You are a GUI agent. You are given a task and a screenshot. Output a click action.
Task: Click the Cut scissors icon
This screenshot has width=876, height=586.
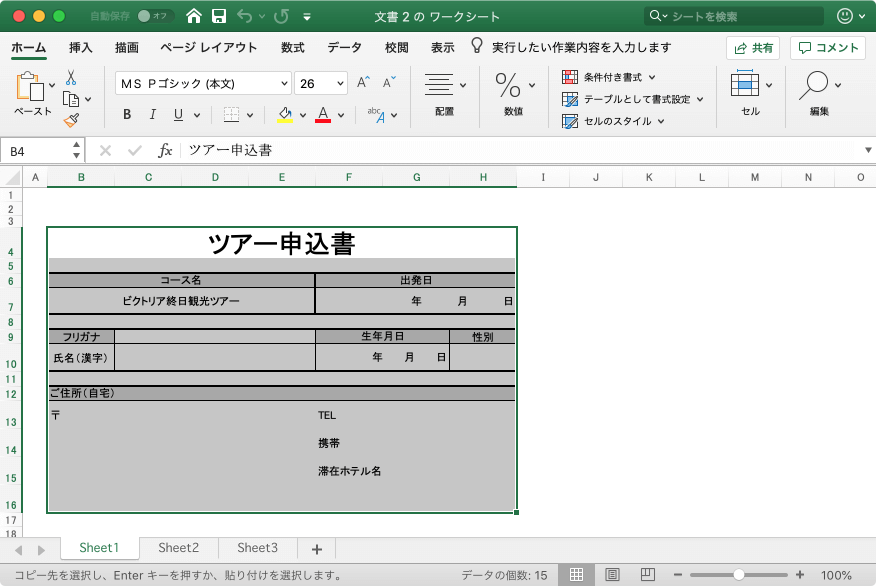pos(71,77)
